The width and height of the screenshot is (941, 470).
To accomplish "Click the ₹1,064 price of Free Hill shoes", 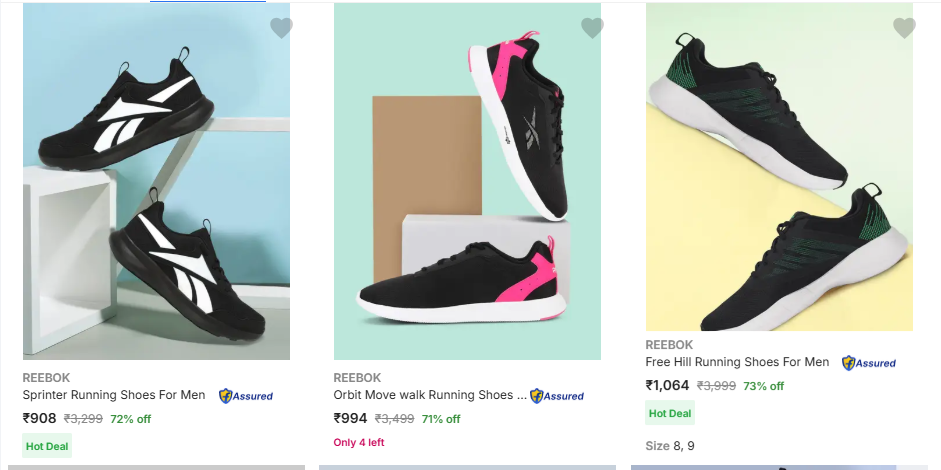I will pos(667,386).
